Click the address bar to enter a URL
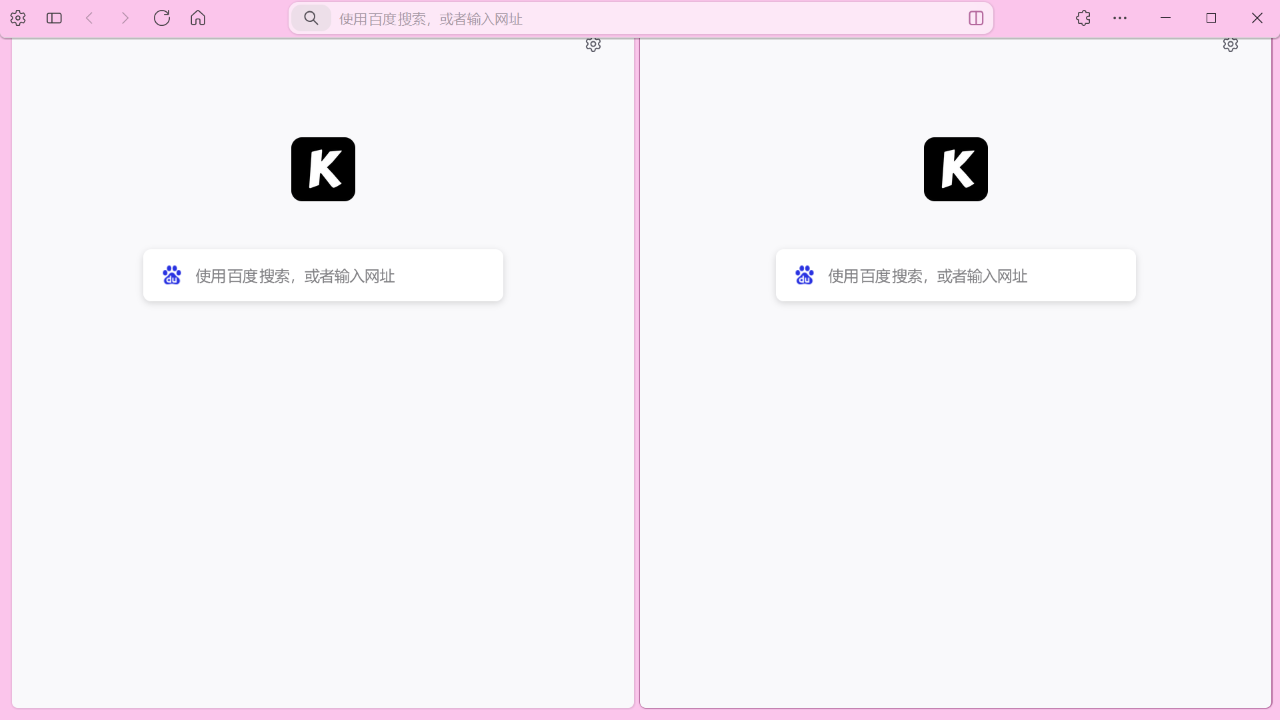Viewport: 1280px width, 720px height. point(640,18)
